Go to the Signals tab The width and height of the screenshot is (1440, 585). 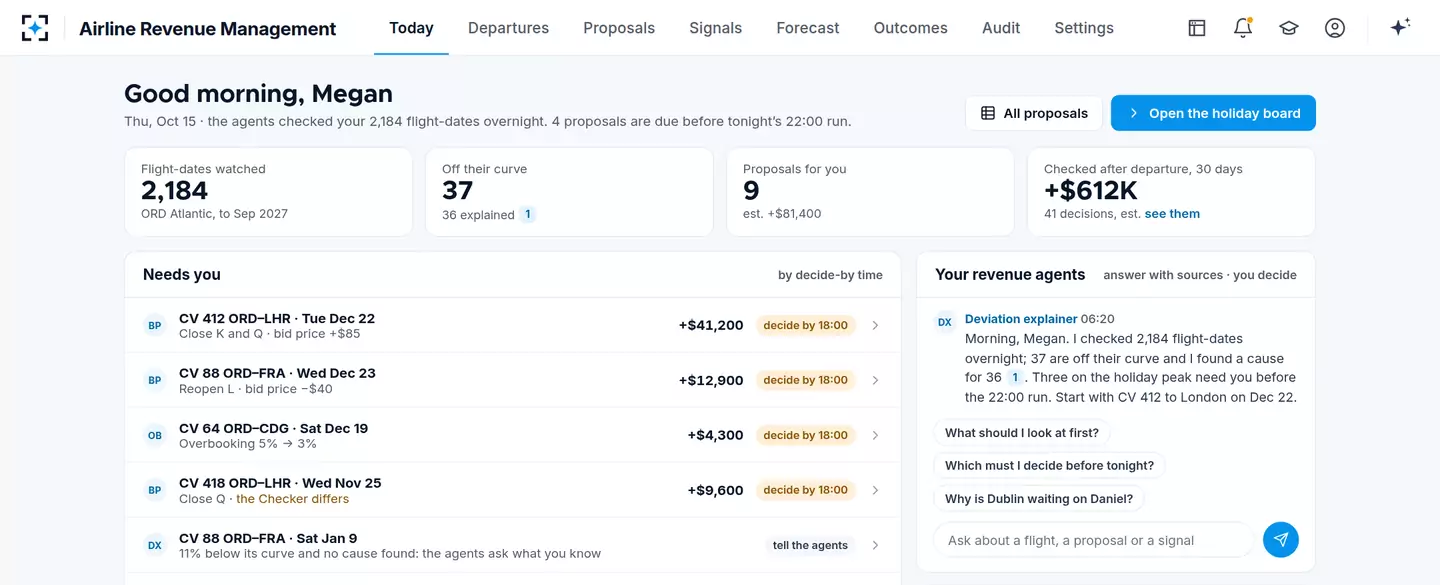coord(716,28)
